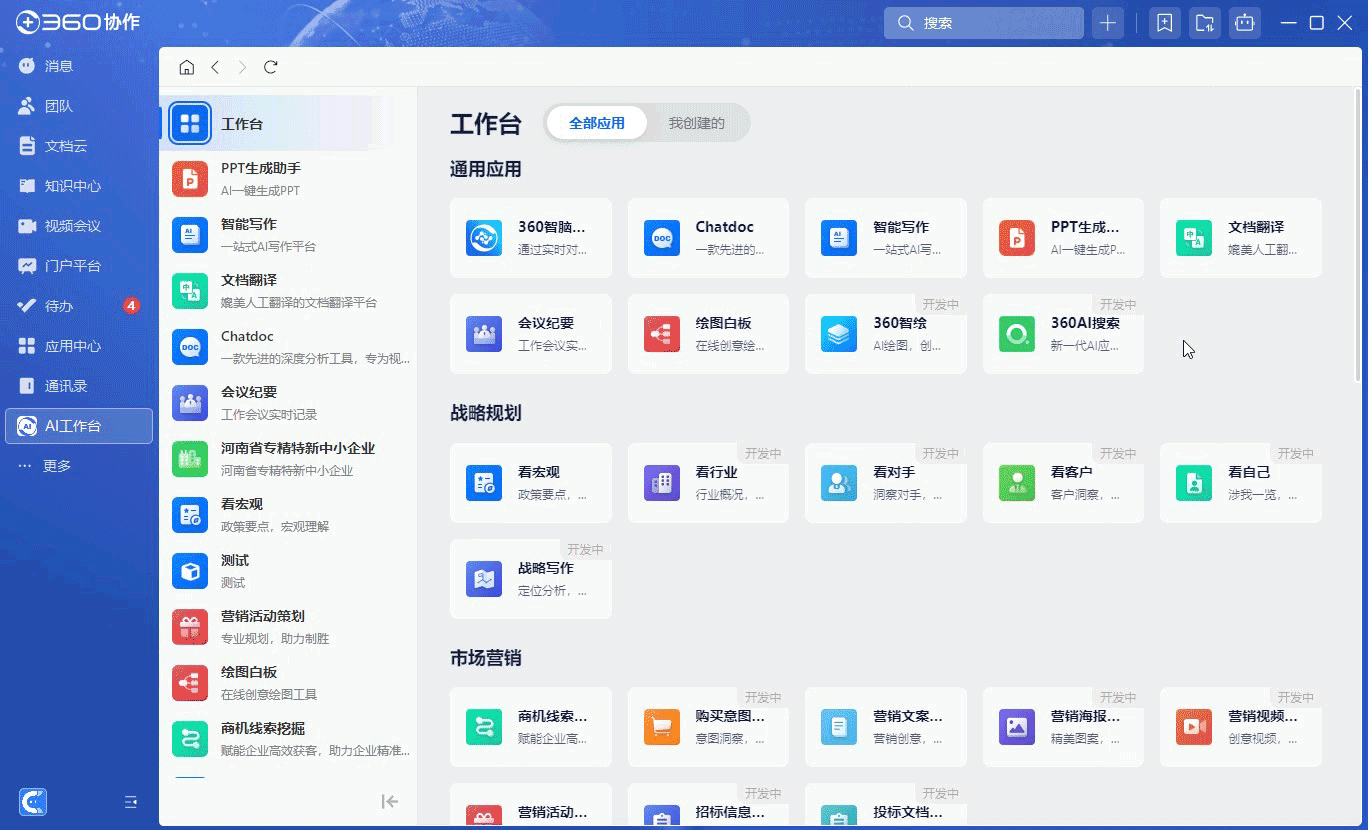Open 营销活动策划 in the app list

(x=288, y=627)
